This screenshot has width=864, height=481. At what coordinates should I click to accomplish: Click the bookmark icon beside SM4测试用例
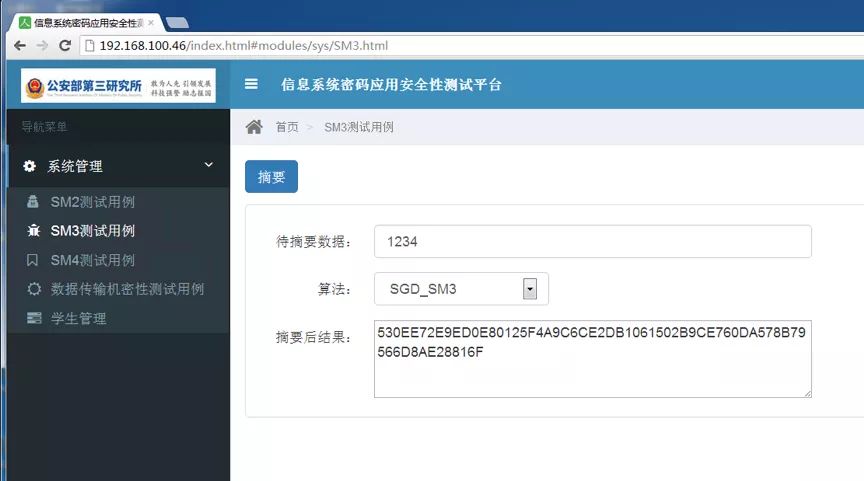[x=34, y=260]
